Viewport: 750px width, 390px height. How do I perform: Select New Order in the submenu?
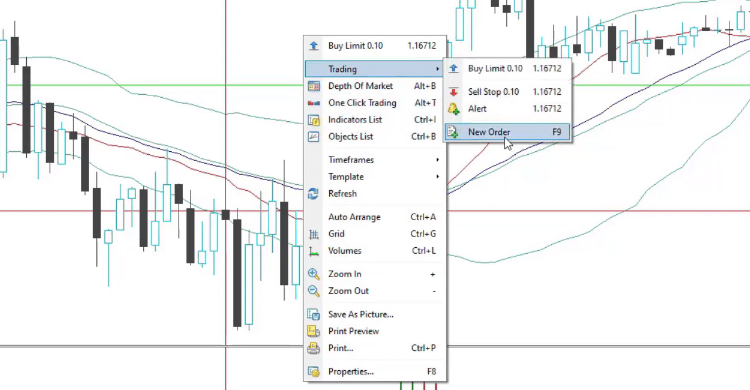(507, 132)
